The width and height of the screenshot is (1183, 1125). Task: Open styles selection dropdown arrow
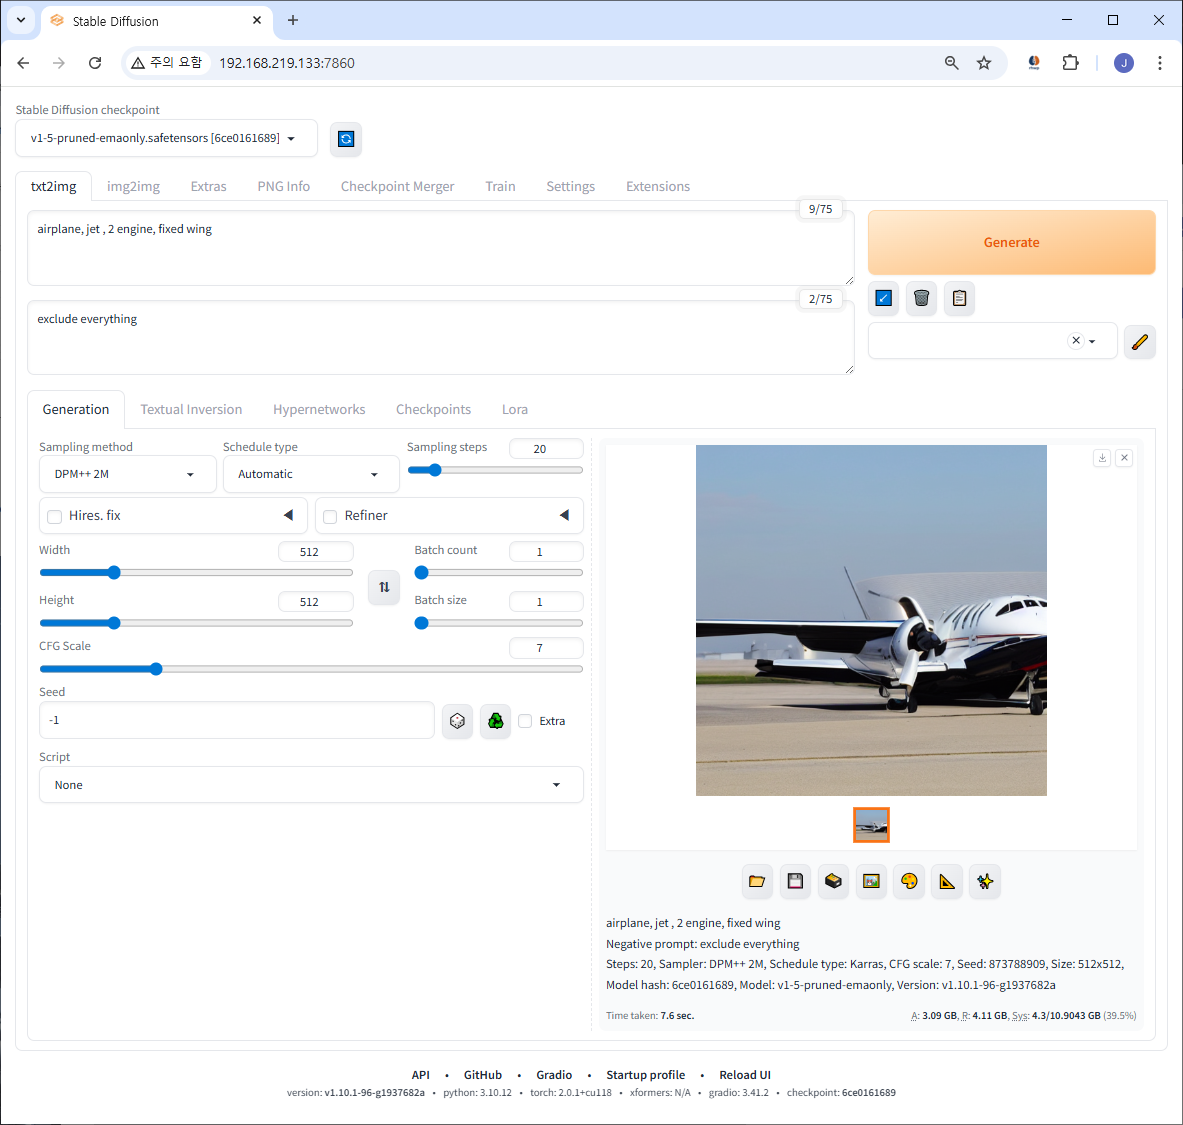[1092, 341]
